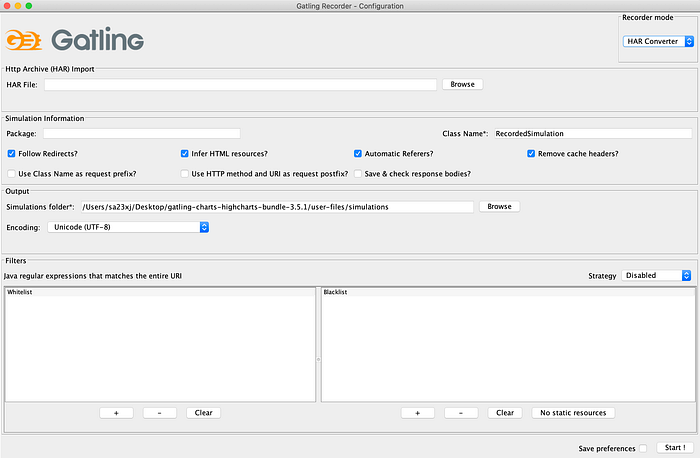Enable Save & check response bodies

click(x=358, y=174)
